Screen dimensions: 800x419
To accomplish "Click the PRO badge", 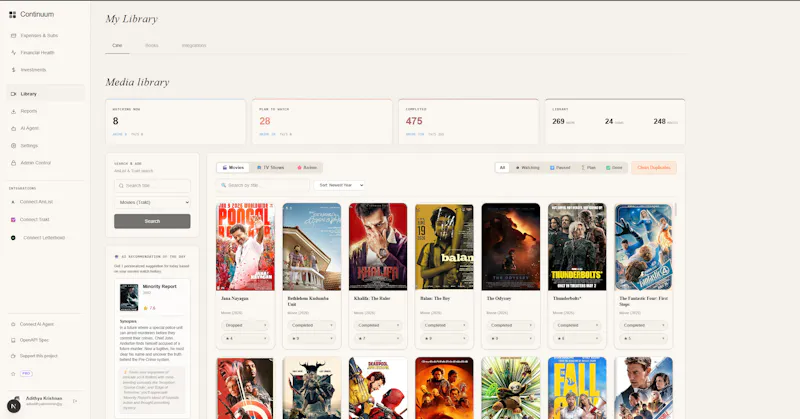I will [26, 374].
